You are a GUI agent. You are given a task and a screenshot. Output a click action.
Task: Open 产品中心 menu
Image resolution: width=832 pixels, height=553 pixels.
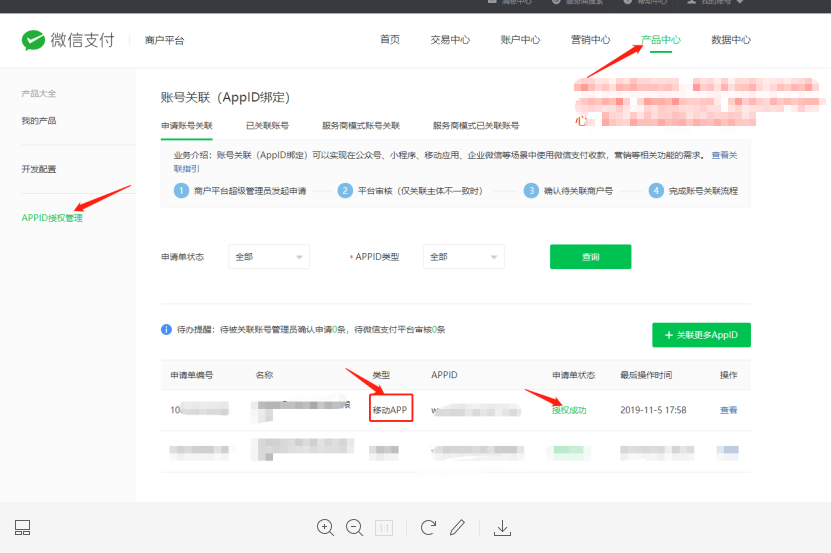(x=661, y=40)
